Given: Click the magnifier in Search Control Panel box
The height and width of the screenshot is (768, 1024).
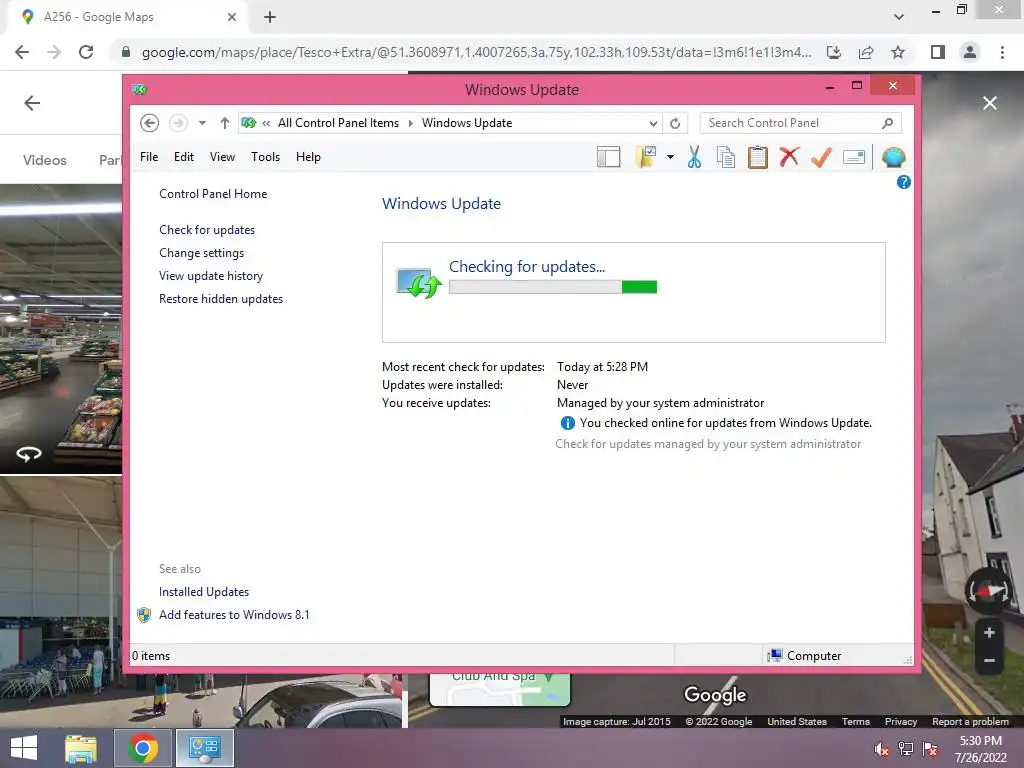Looking at the screenshot, I should (x=887, y=123).
